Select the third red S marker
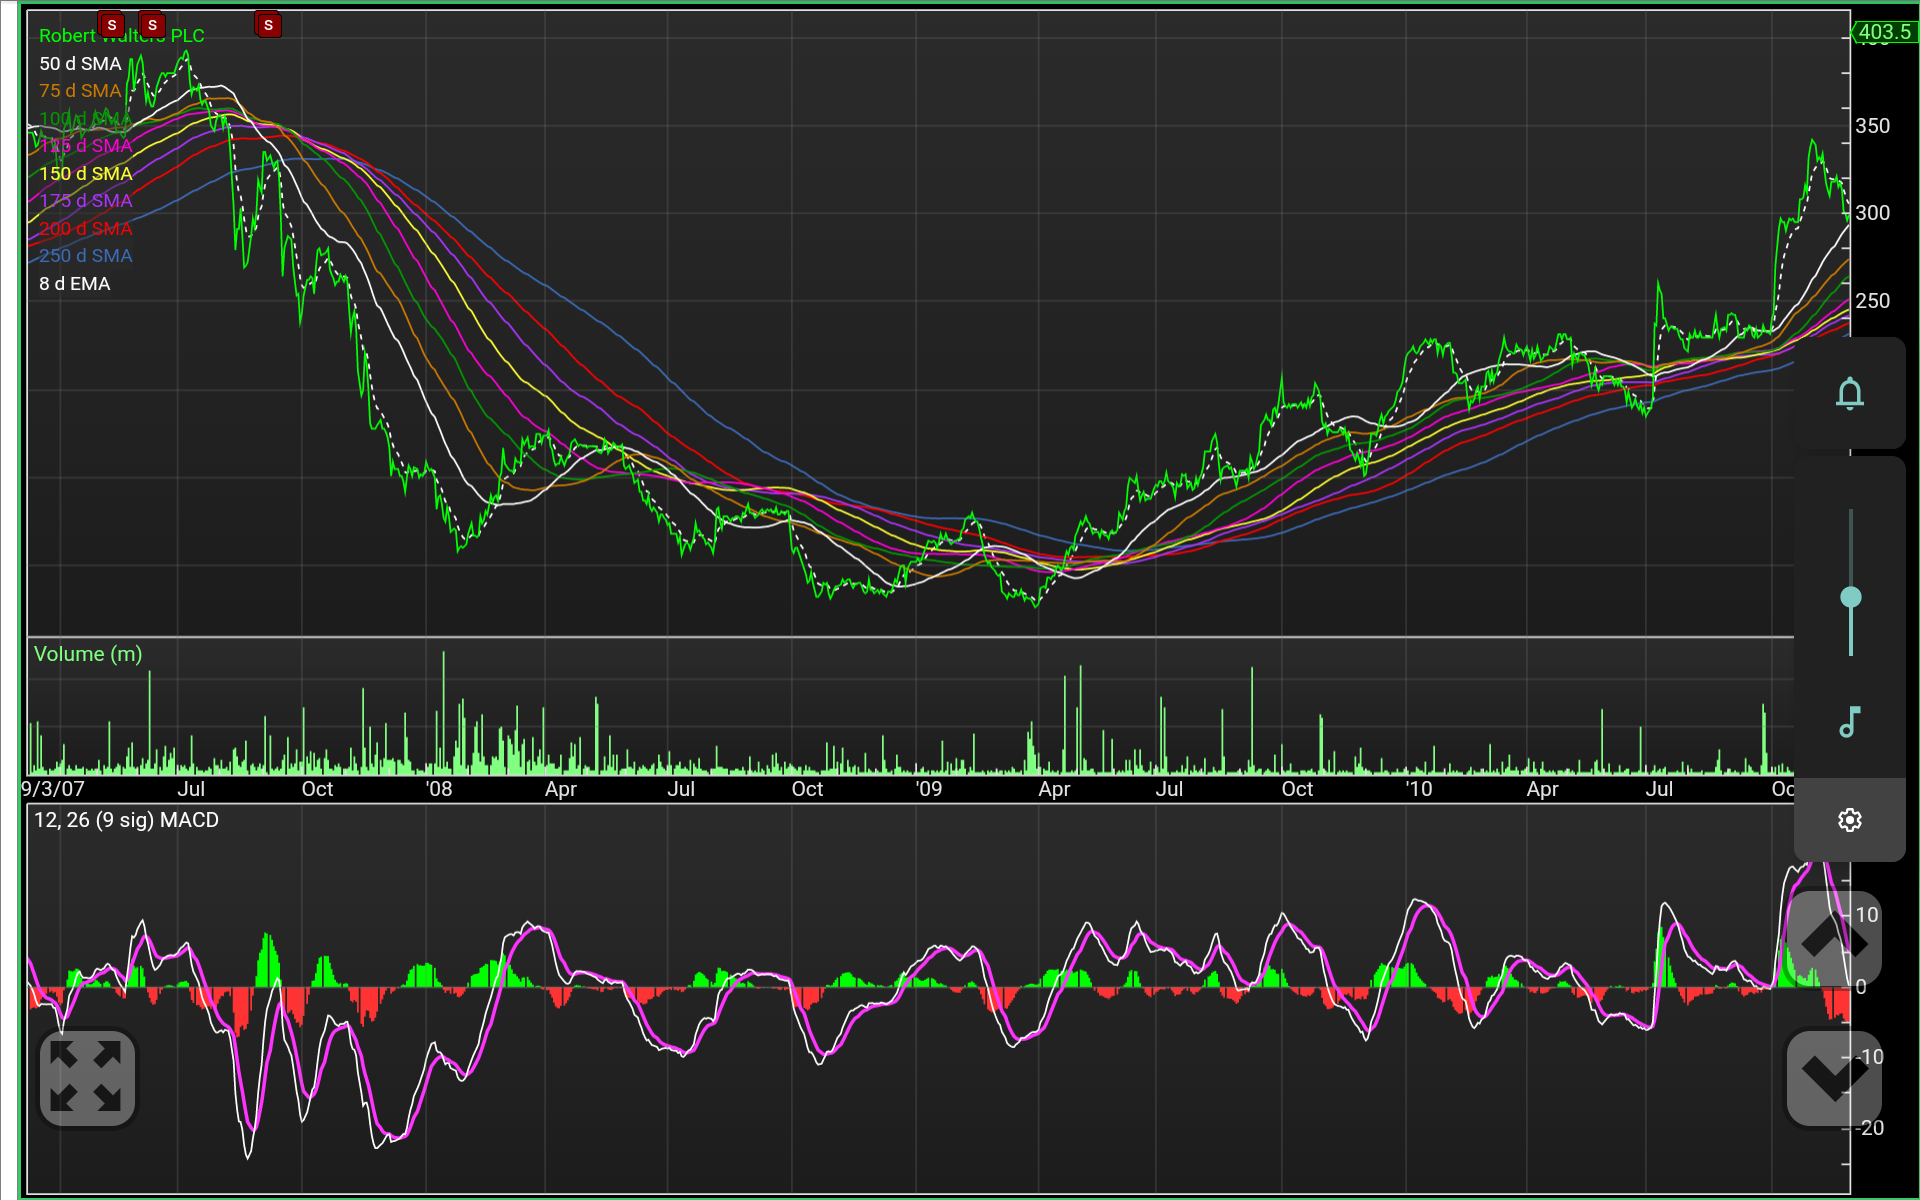1920x1200 pixels. pos(268,25)
